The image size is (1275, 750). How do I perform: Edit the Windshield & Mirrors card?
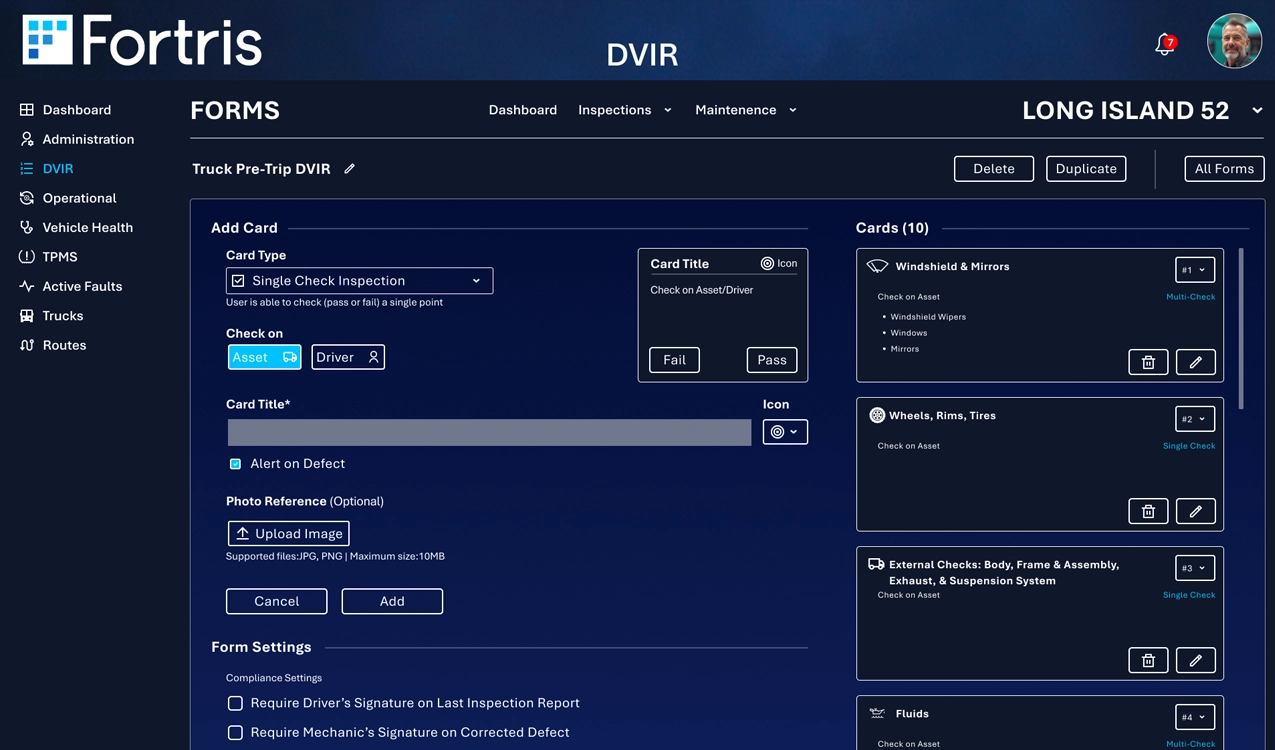coord(1195,362)
